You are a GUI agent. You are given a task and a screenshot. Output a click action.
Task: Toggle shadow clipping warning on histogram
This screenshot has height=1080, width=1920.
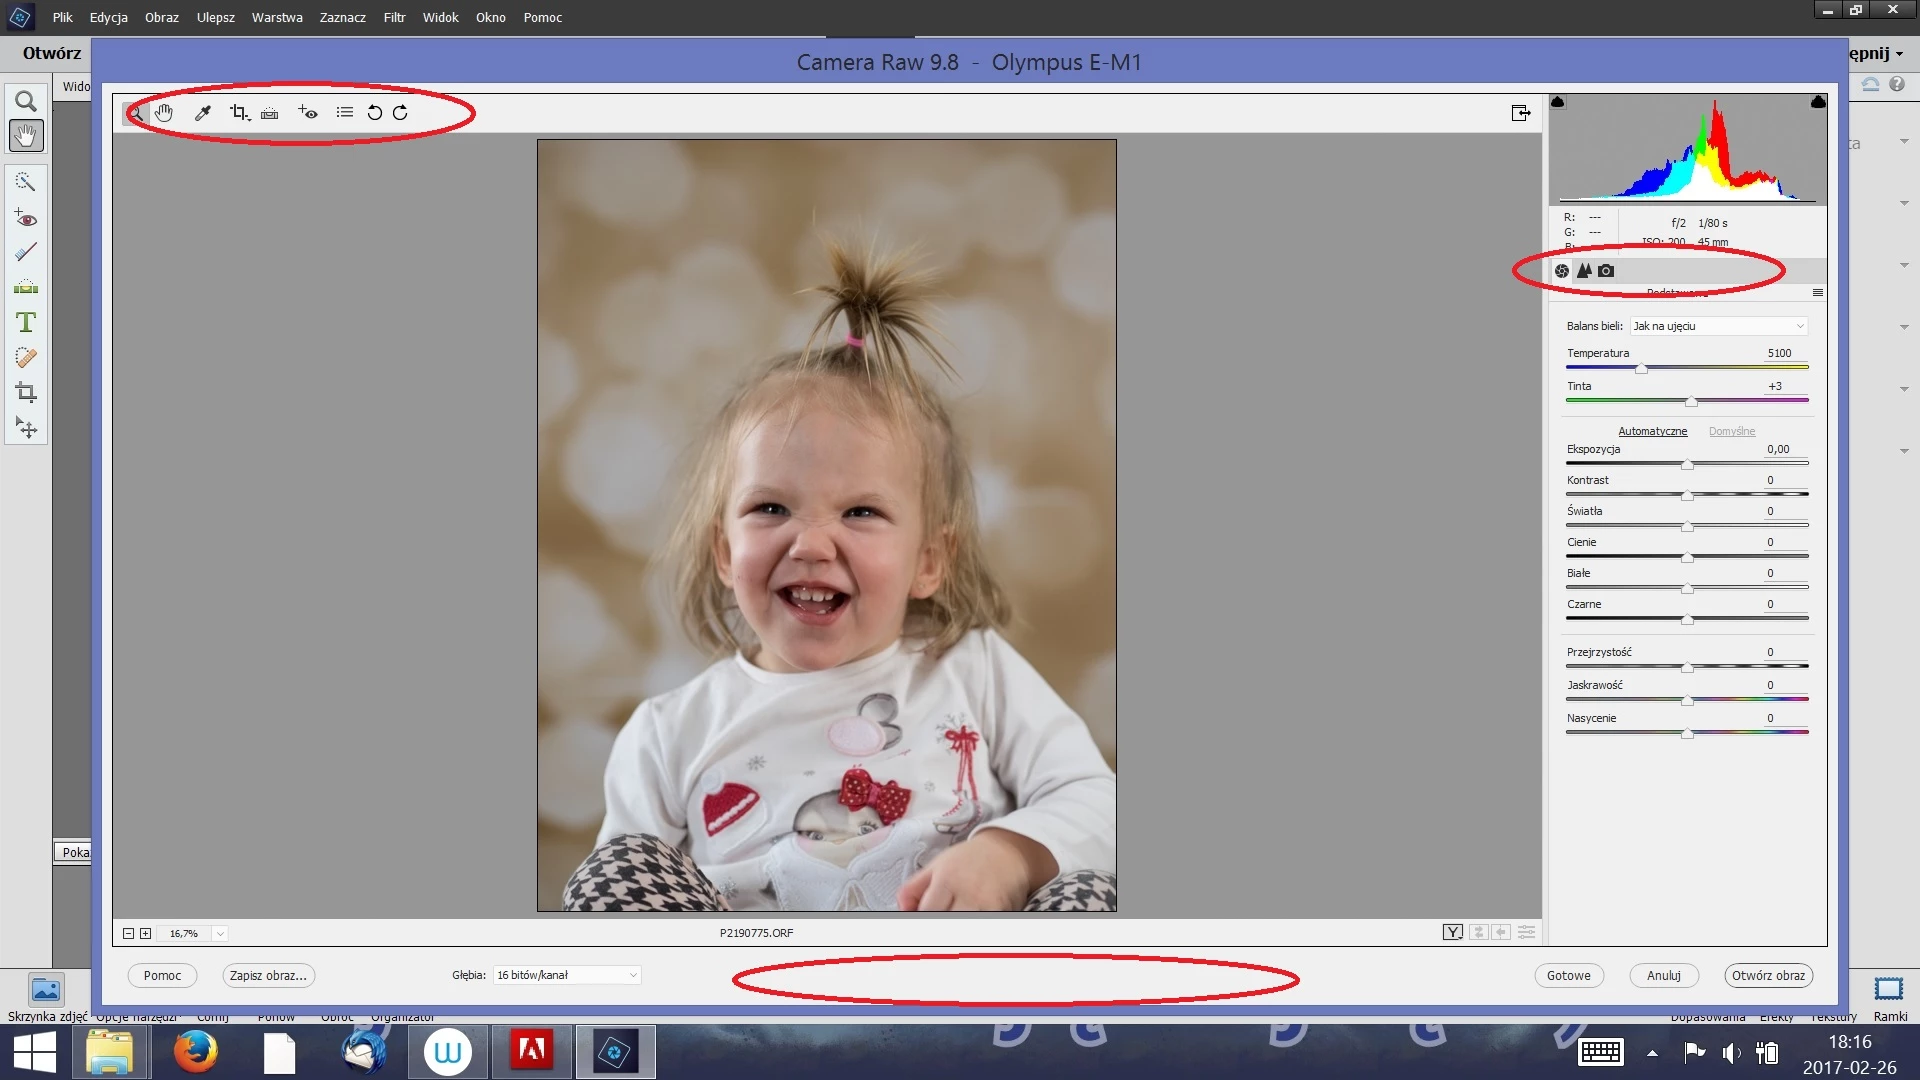pos(1557,102)
